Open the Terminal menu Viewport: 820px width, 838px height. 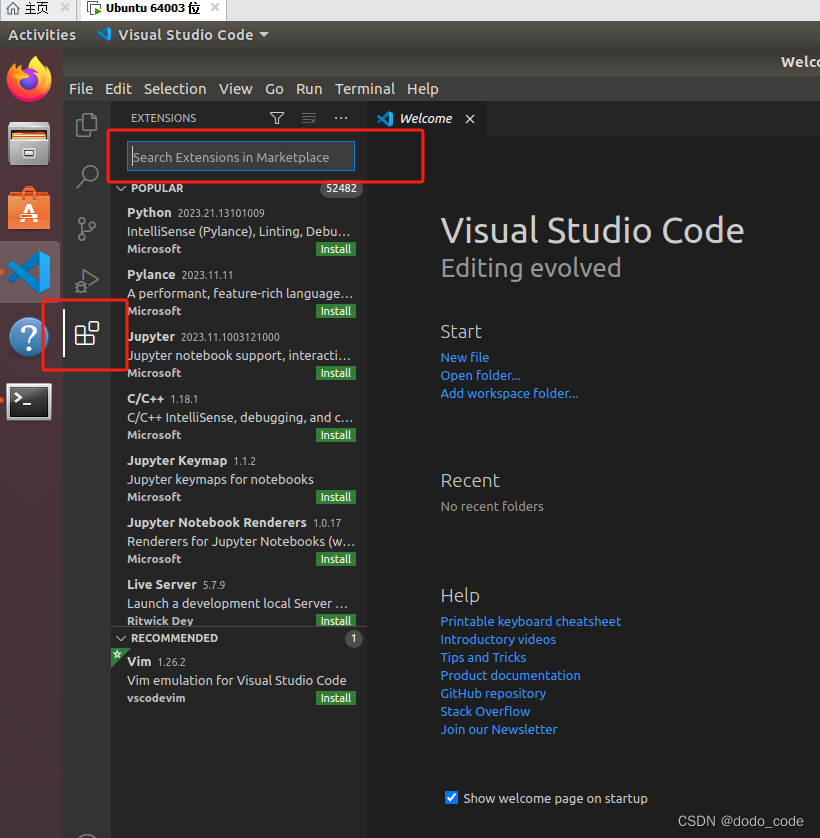pyautogui.click(x=365, y=89)
